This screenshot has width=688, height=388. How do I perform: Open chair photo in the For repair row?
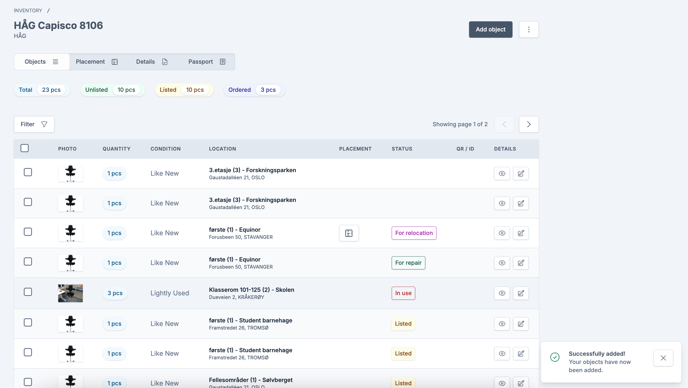(x=70, y=262)
